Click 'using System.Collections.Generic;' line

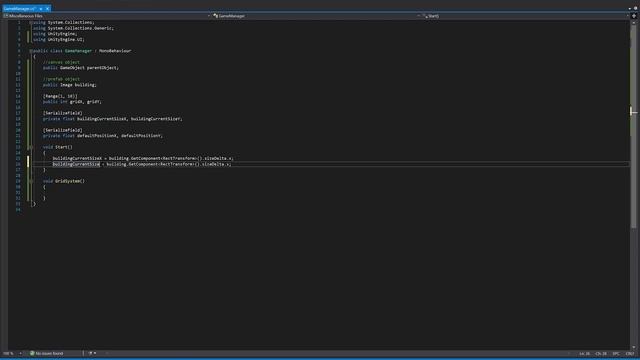point(73,28)
